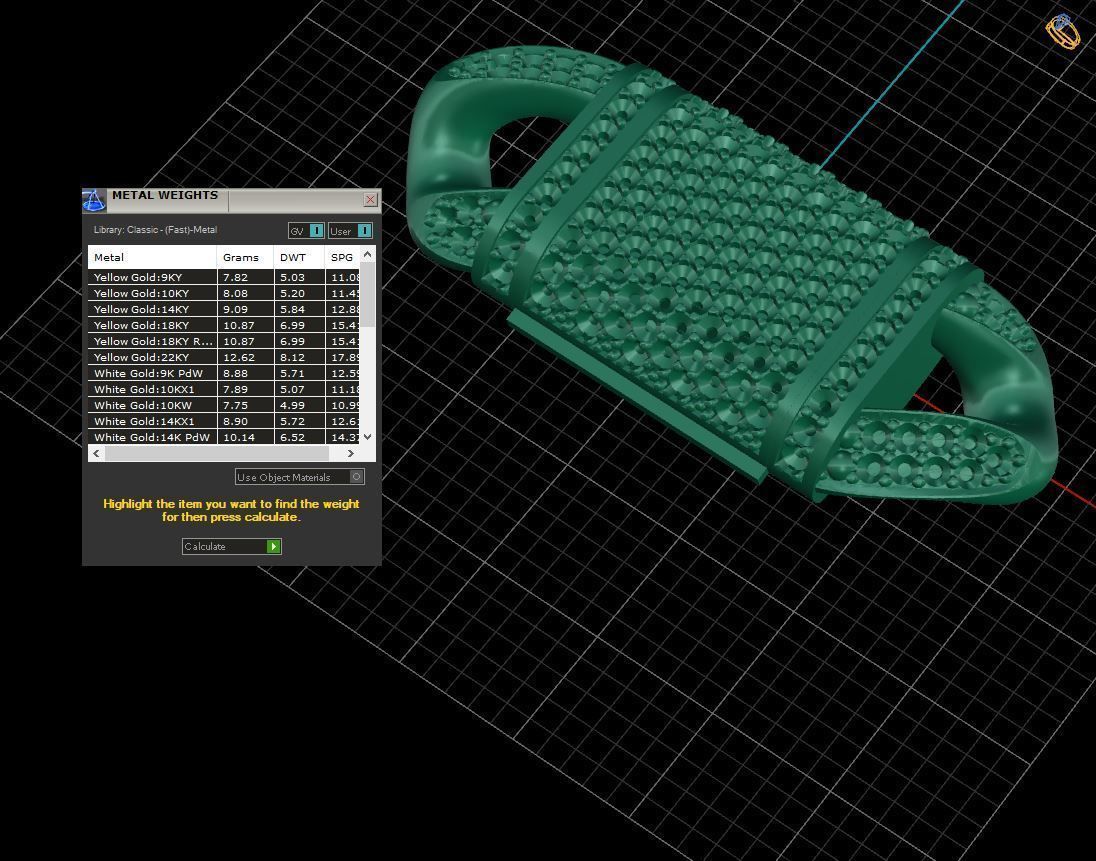Select the White Gold:9K PdW row
1096x861 pixels.
click(x=224, y=373)
